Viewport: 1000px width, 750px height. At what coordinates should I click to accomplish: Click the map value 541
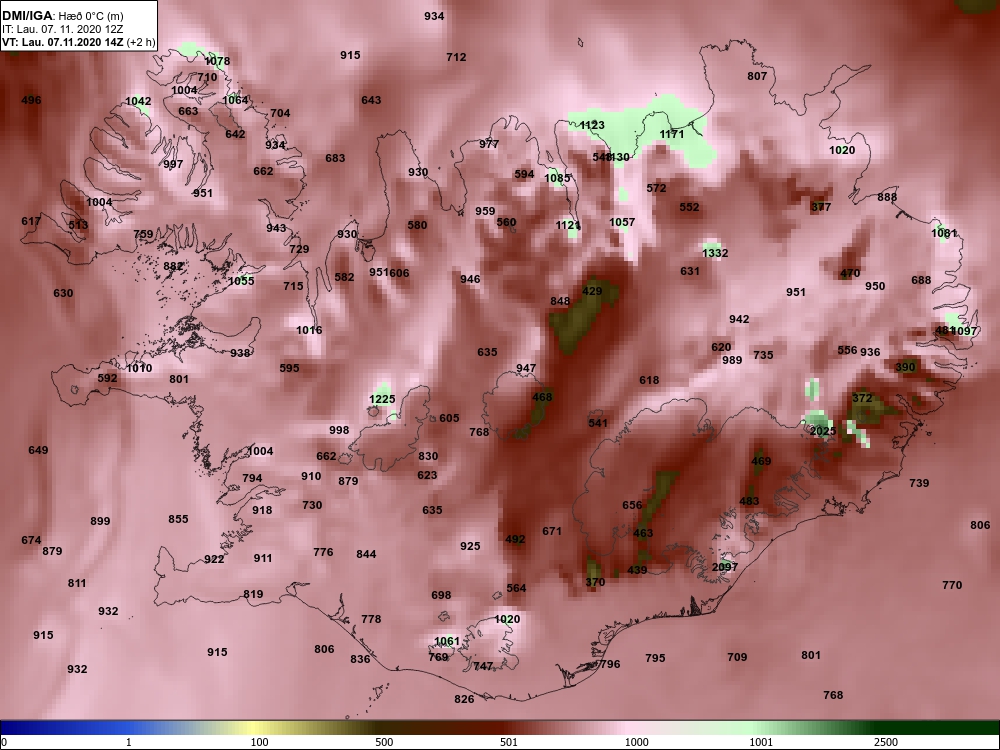[x=598, y=423]
